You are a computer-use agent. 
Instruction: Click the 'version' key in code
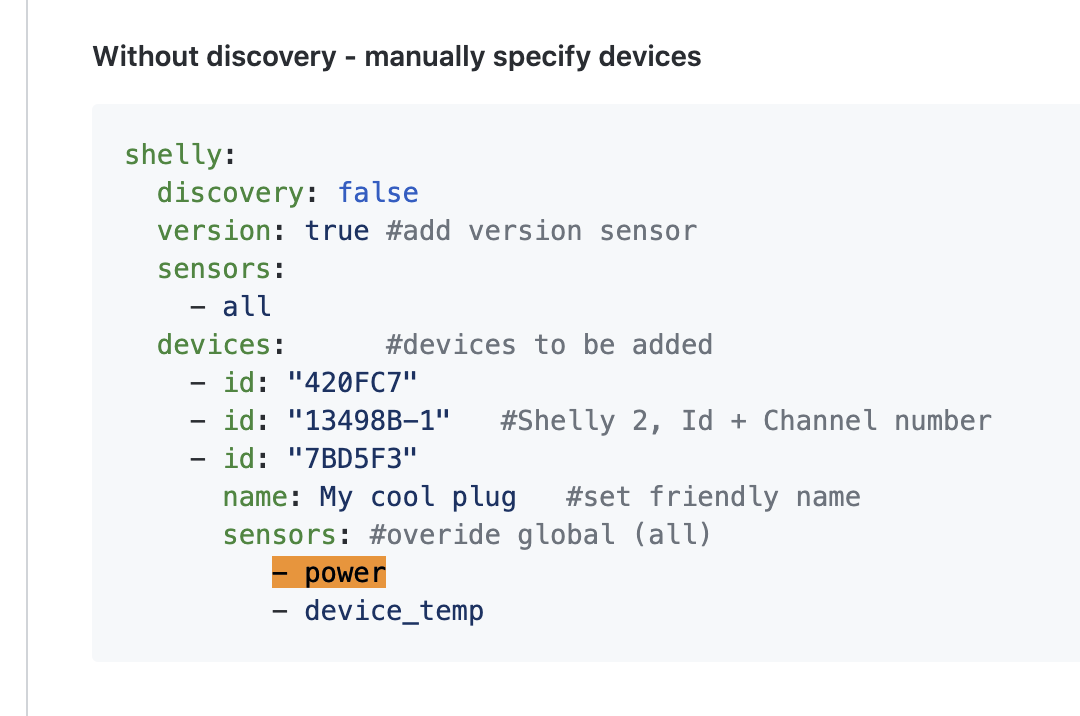click(214, 231)
